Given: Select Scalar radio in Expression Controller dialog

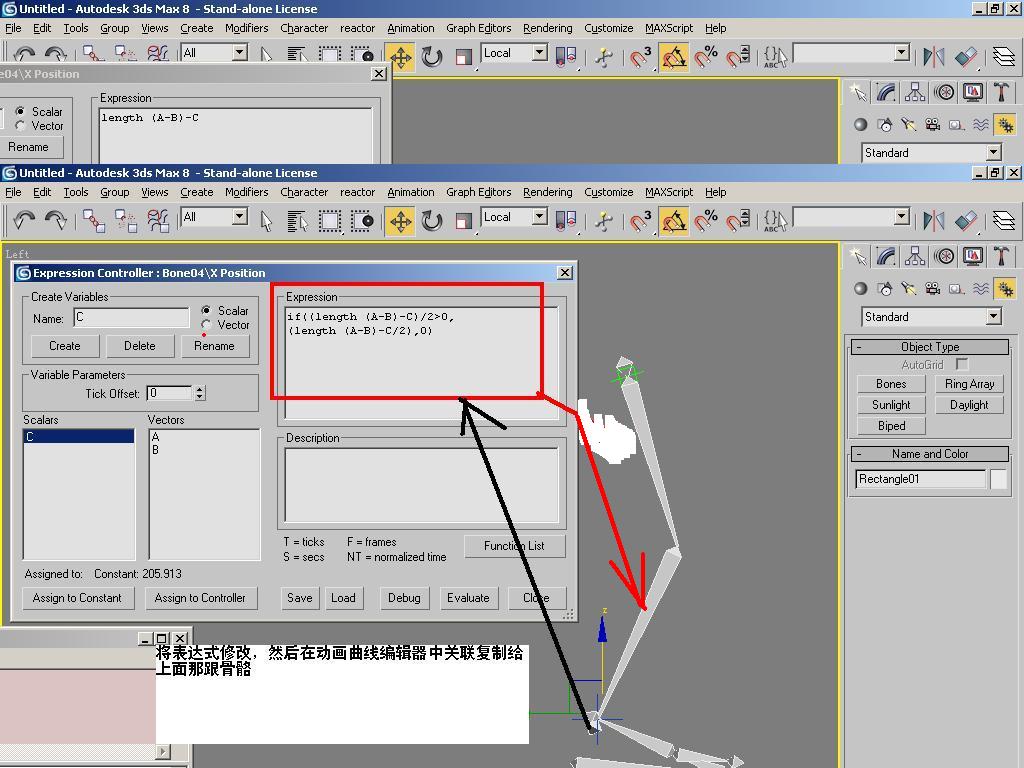Looking at the screenshot, I should [206, 310].
